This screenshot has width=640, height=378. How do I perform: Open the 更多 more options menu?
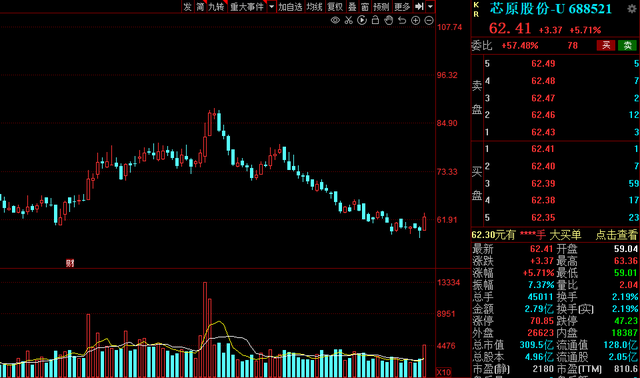pos(402,7)
